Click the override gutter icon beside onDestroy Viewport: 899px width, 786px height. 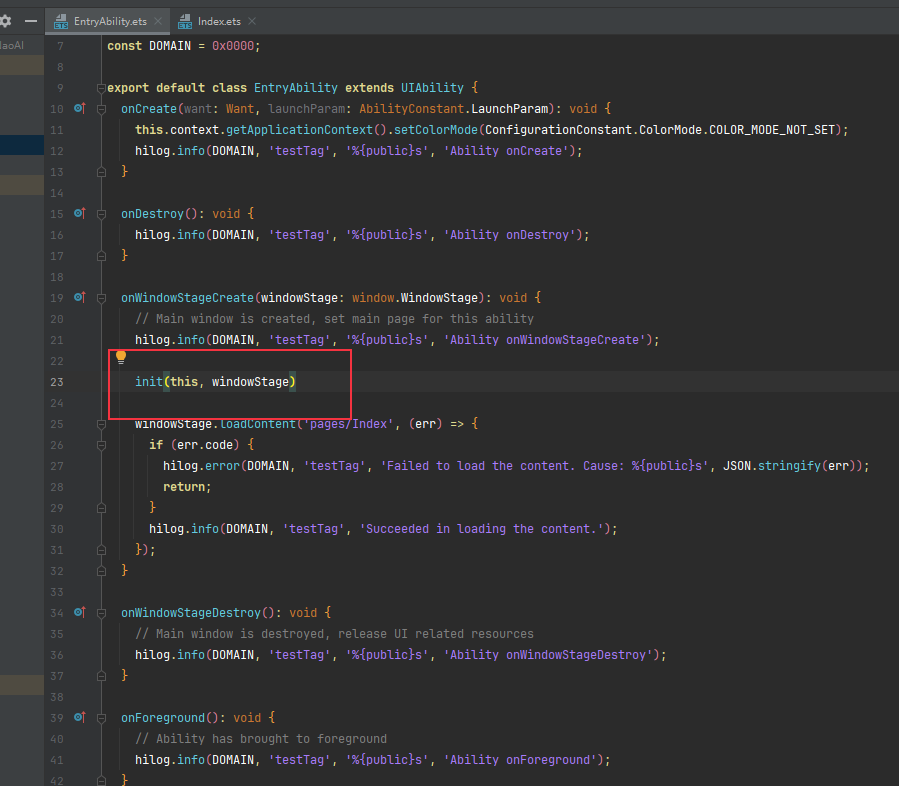[81, 213]
